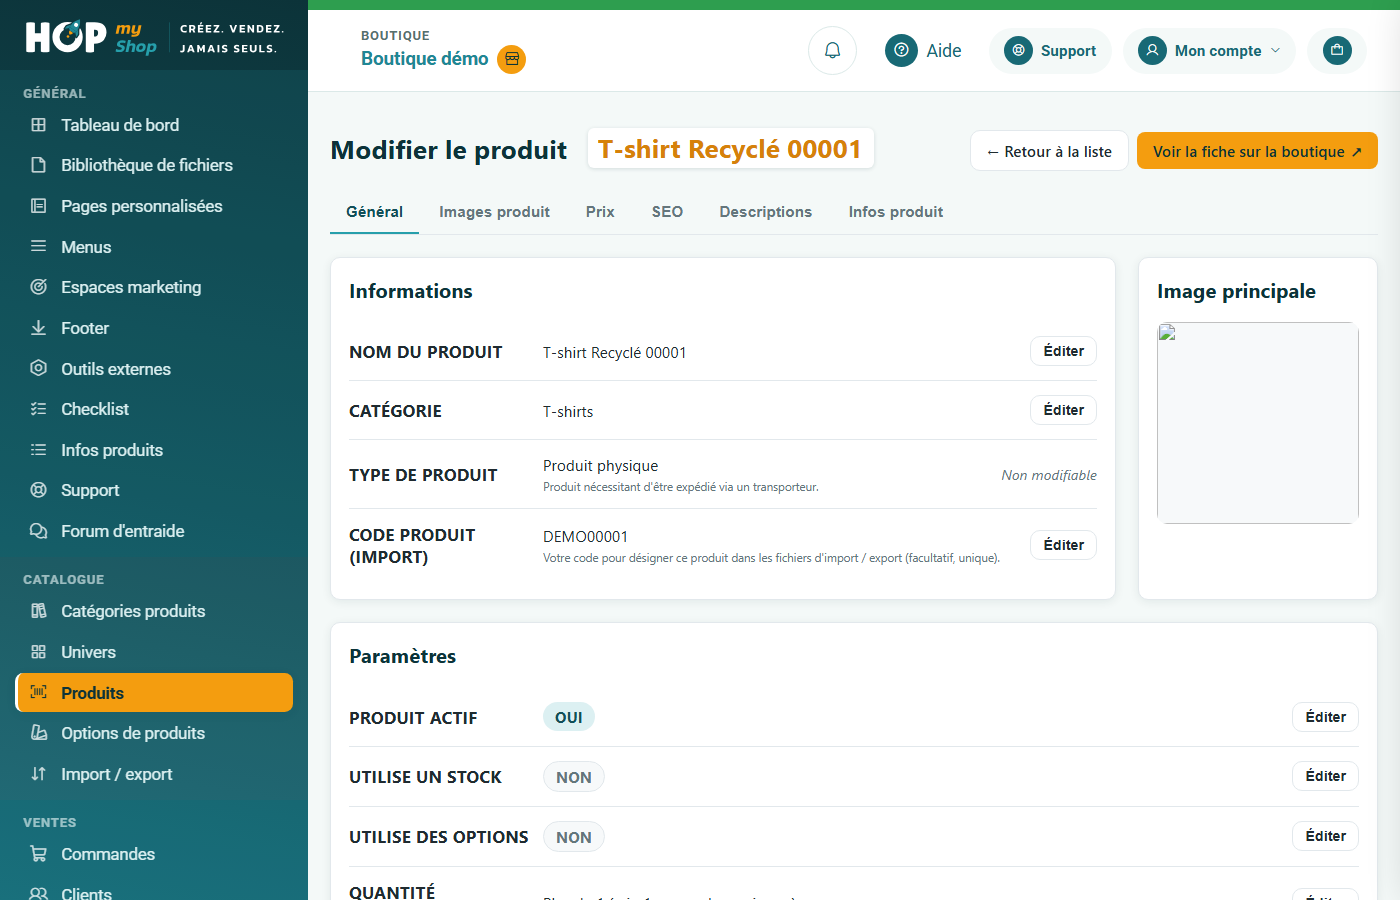Click the Aide label in header
Viewport: 1400px width, 900px height.
944,50
